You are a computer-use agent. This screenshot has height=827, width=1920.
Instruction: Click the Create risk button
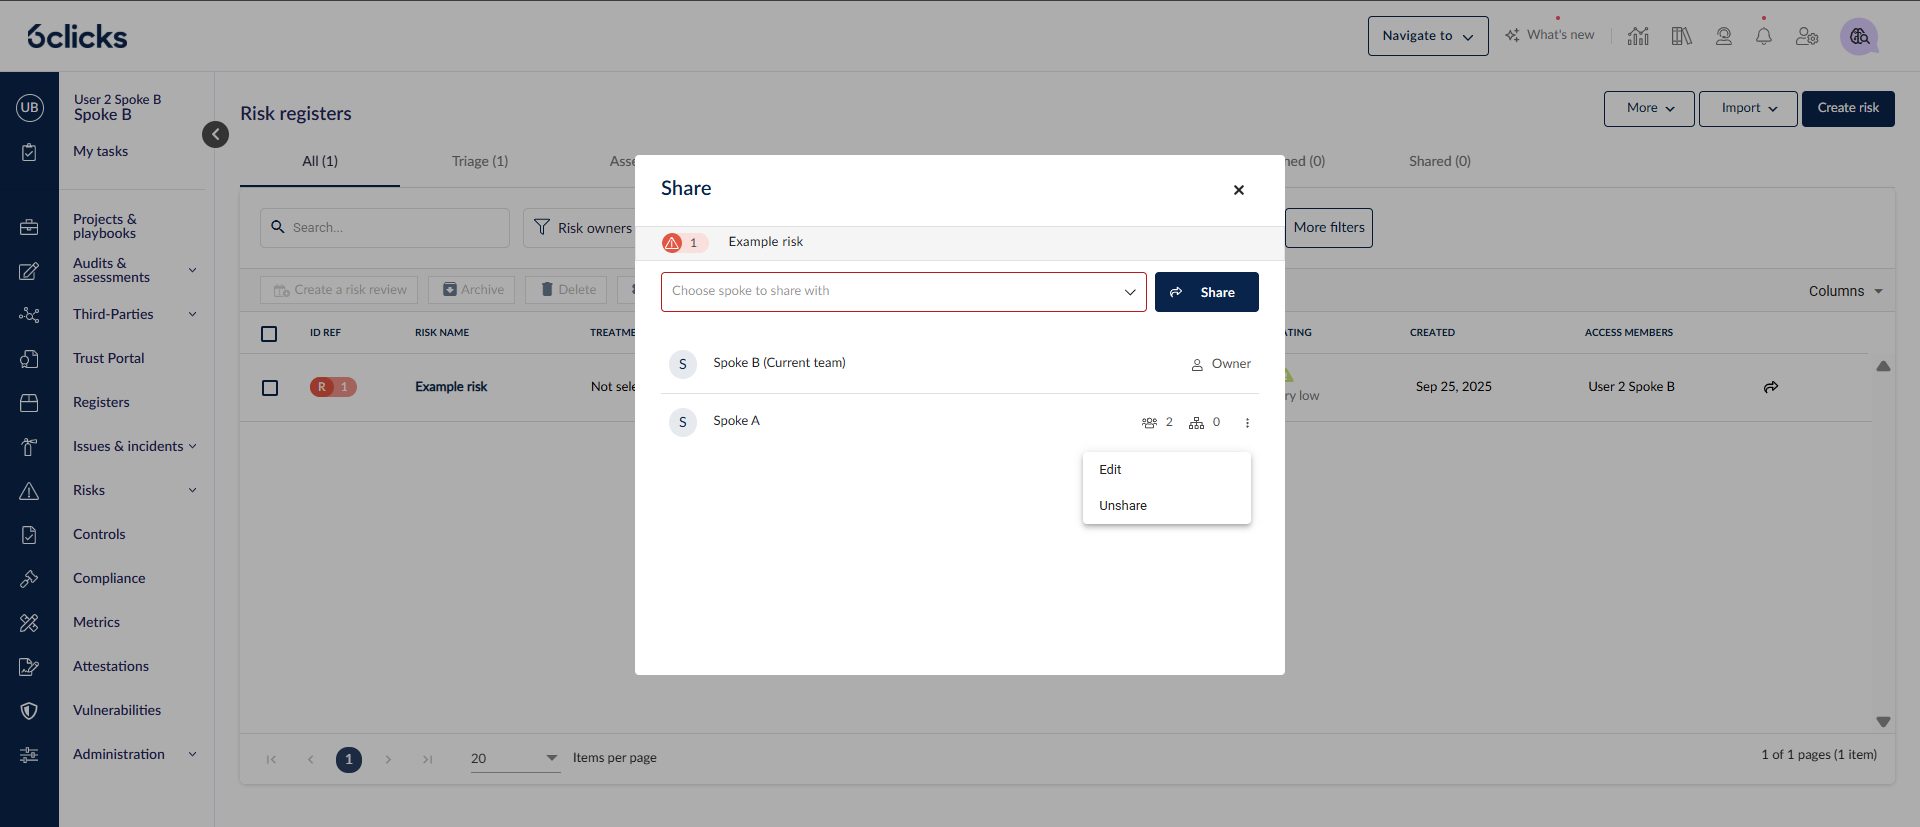(x=1847, y=108)
